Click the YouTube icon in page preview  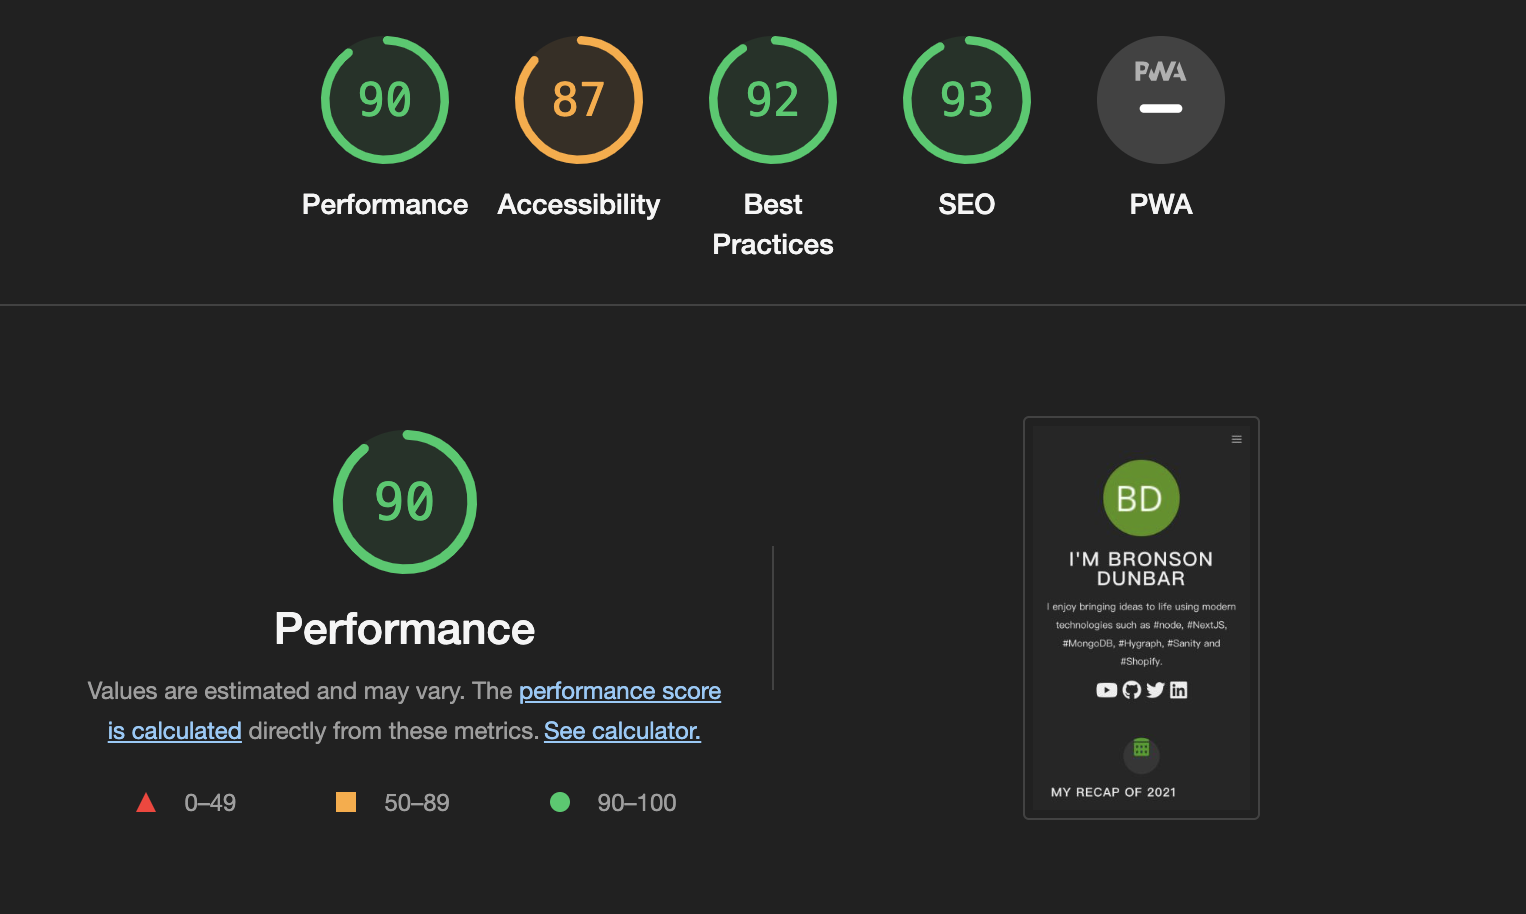tap(1106, 690)
